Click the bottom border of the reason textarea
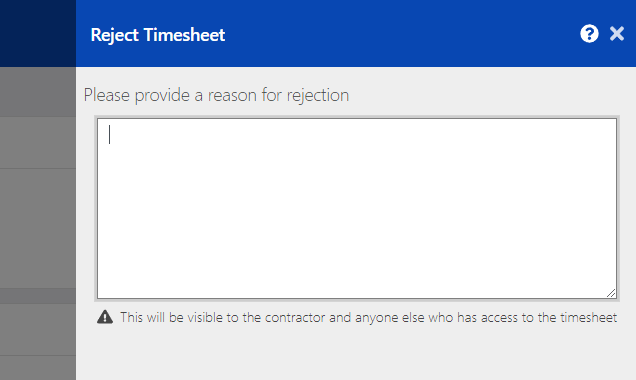Screen dimensions: 636x380 tap(357, 299)
